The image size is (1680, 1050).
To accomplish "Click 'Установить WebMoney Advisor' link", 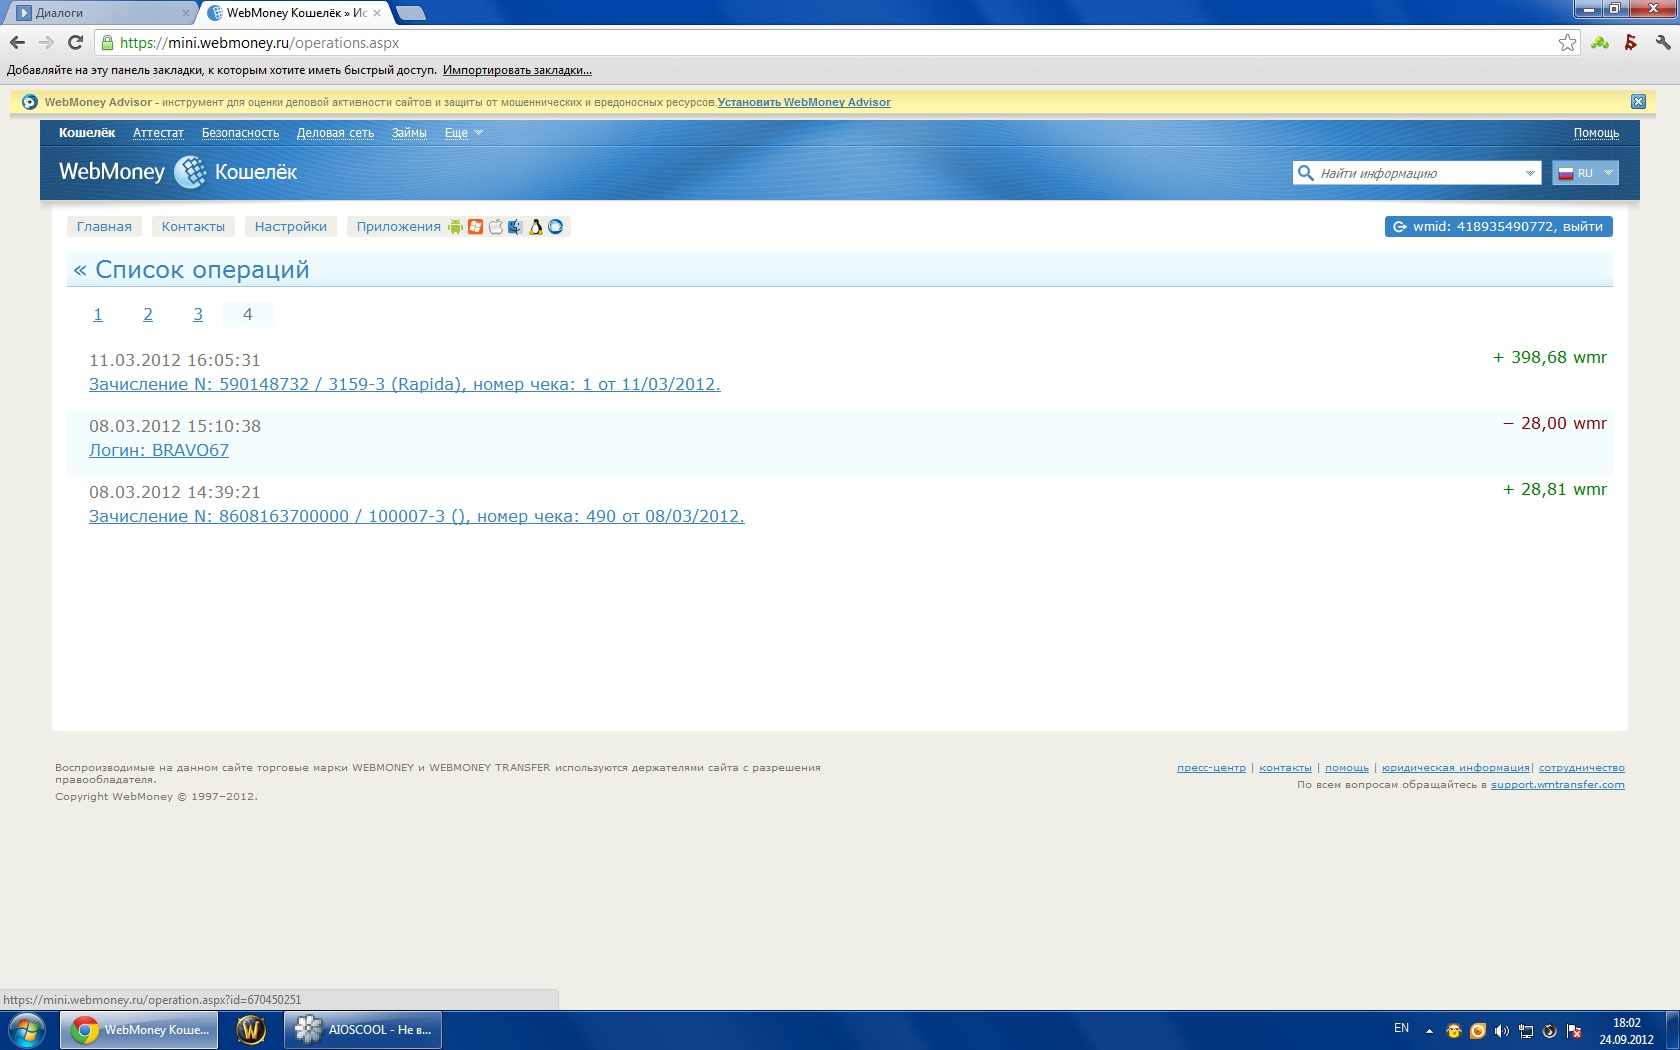I will pyautogui.click(x=804, y=102).
